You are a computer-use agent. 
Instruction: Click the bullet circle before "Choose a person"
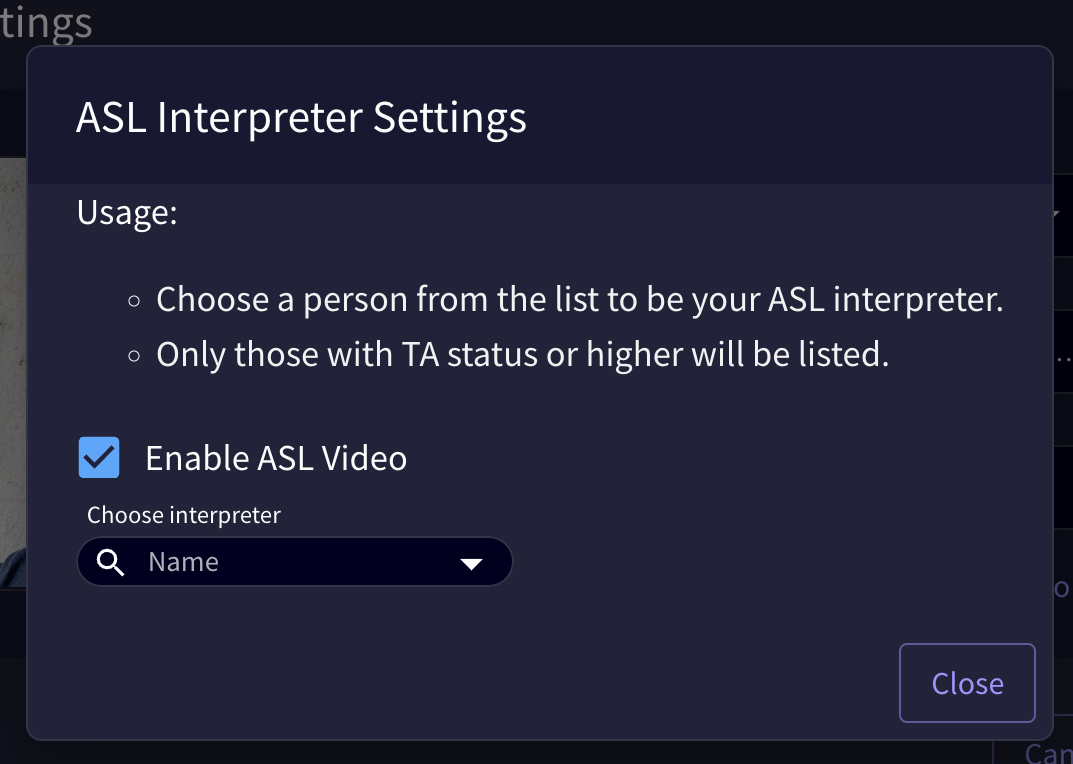click(134, 301)
